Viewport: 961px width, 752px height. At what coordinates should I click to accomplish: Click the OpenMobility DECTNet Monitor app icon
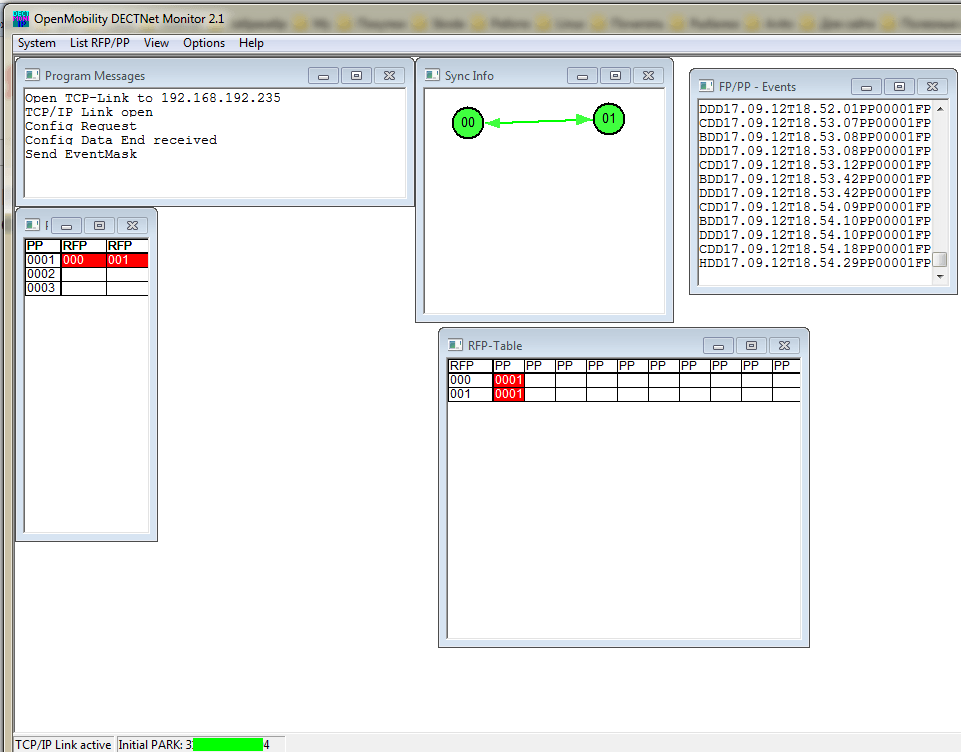click(x=21, y=19)
